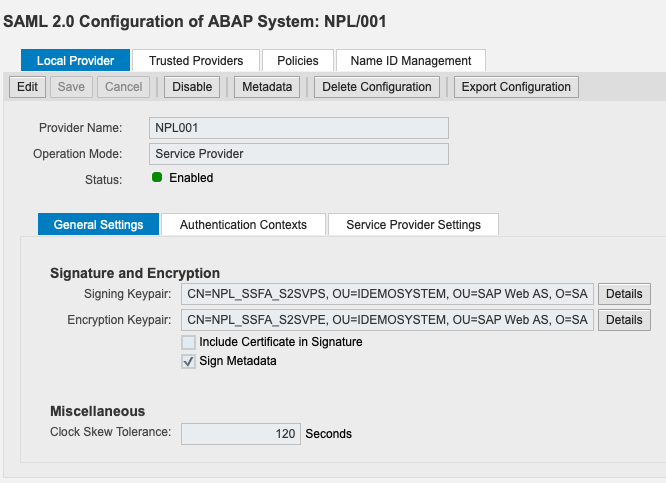Screen dimensions: 666x483
Task: Switch to Service Provider Settings sub-tab
Action: point(413,224)
